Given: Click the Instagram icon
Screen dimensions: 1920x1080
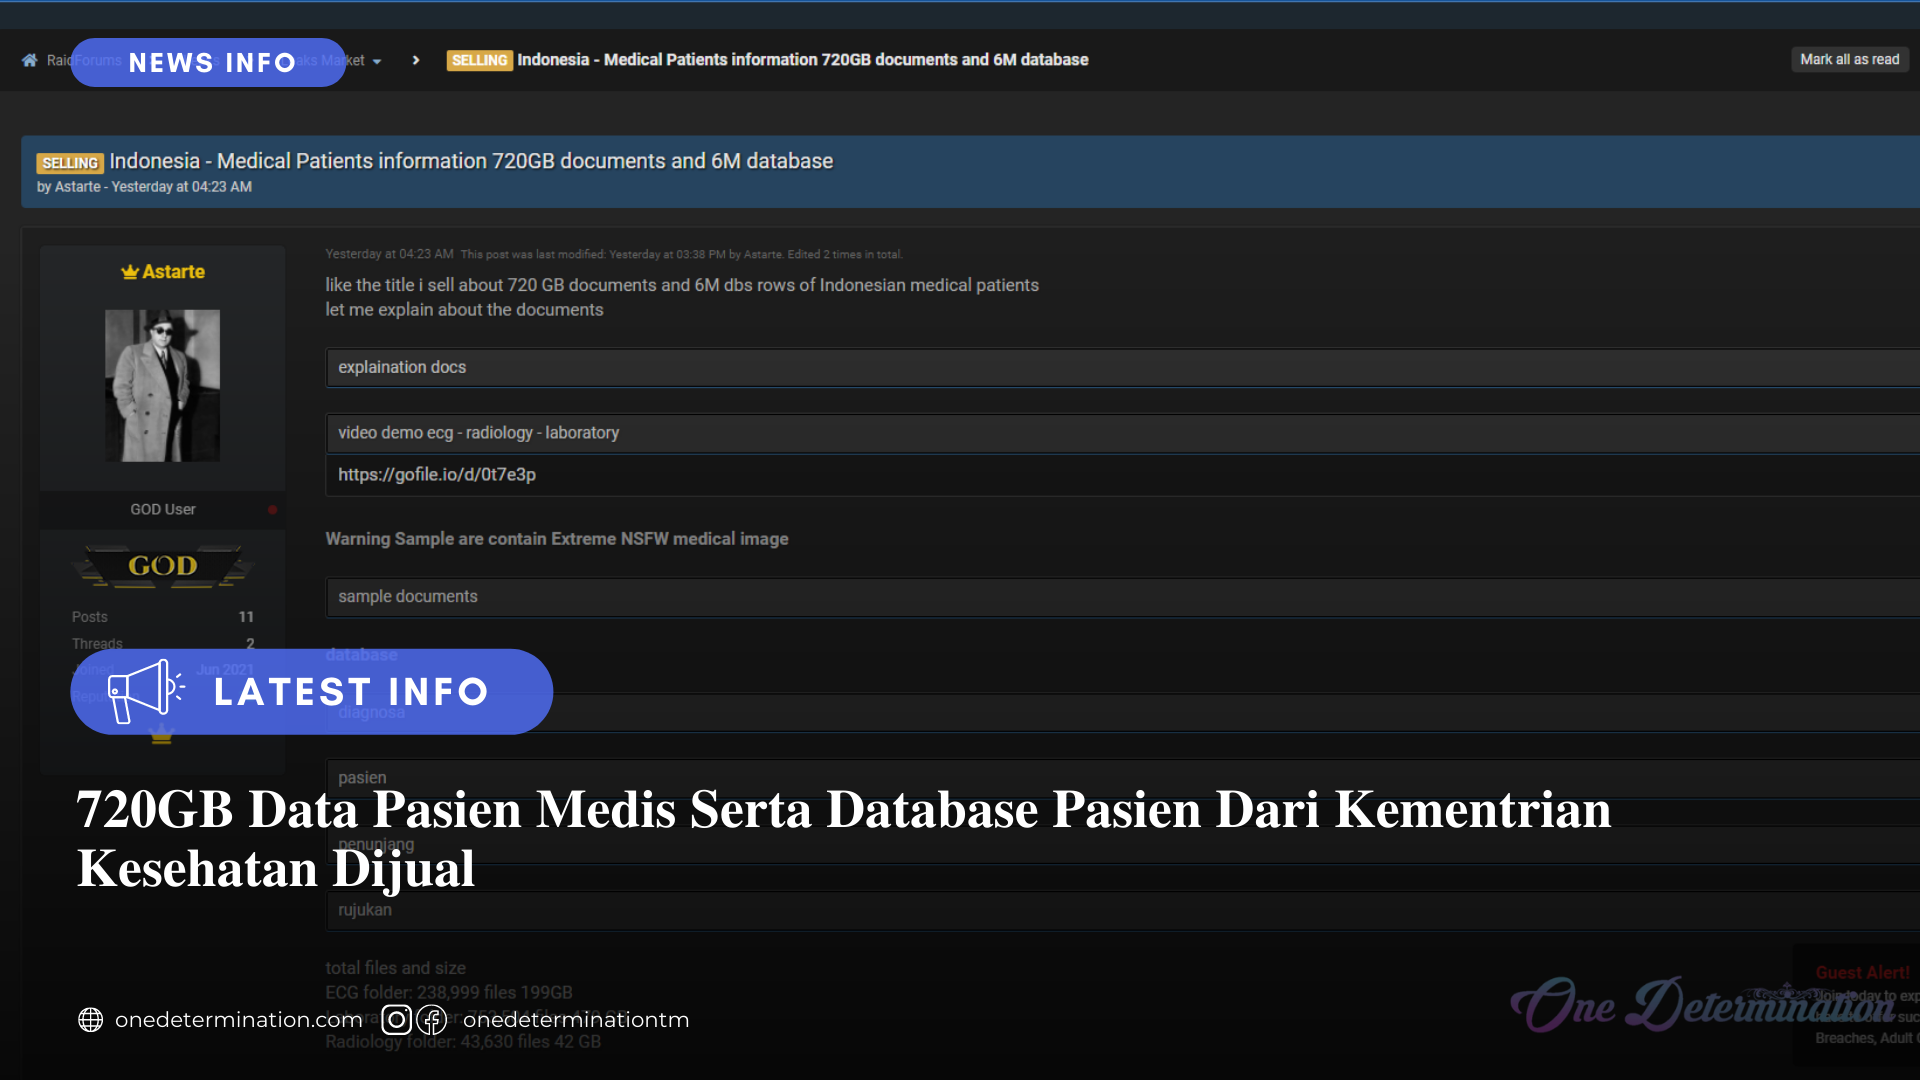Looking at the screenshot, I should [397, 1020].
